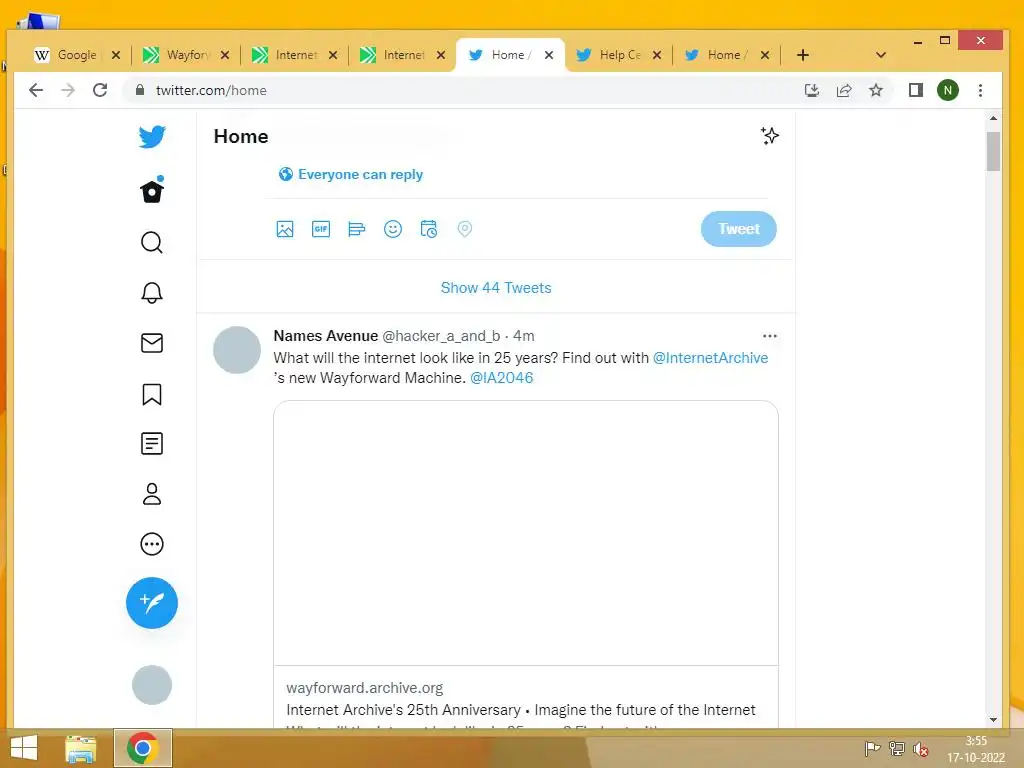Create a poll with the poll icon
Screen dimensions: 1024x768
(x=357, y=229)
